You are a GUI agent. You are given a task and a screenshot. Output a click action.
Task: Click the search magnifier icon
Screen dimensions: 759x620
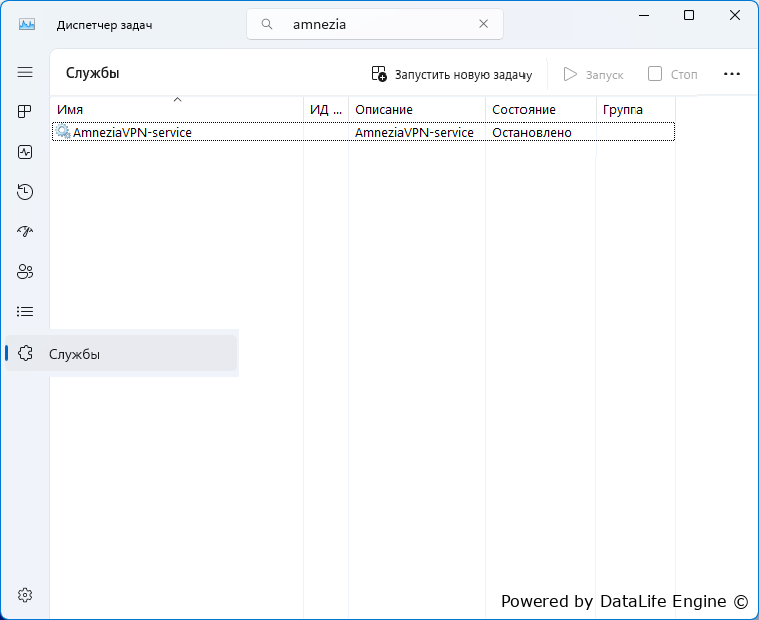[x=267, y=24]
